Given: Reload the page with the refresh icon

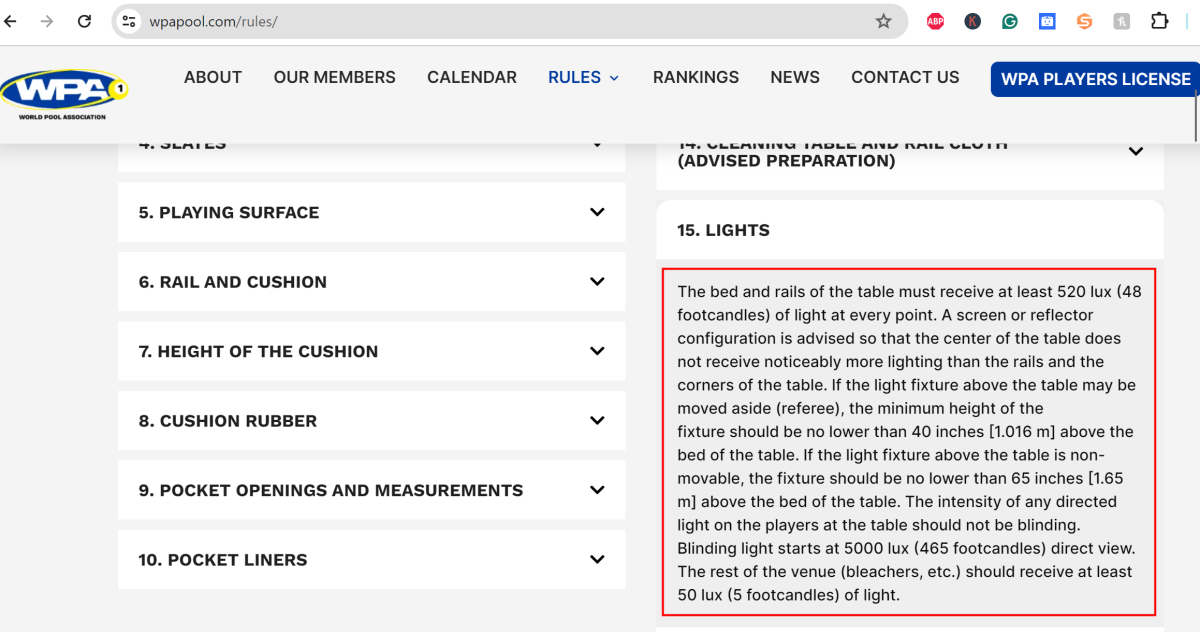Looking at the screenshot, I should pyautogui.click(x=85, y=21).
